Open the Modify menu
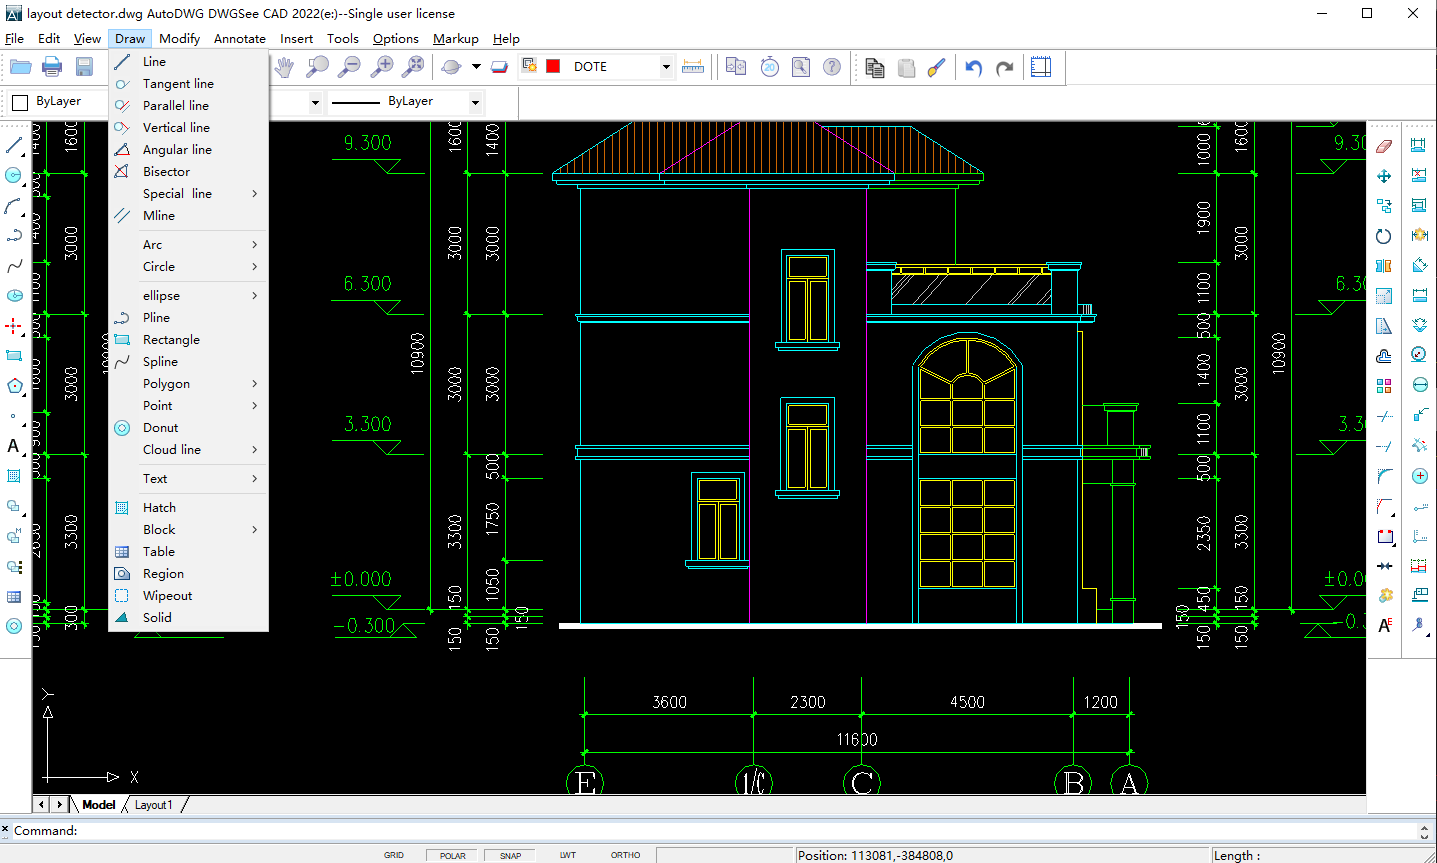The width and height of the screenshot is (1437, 863). tap(179, 39)
